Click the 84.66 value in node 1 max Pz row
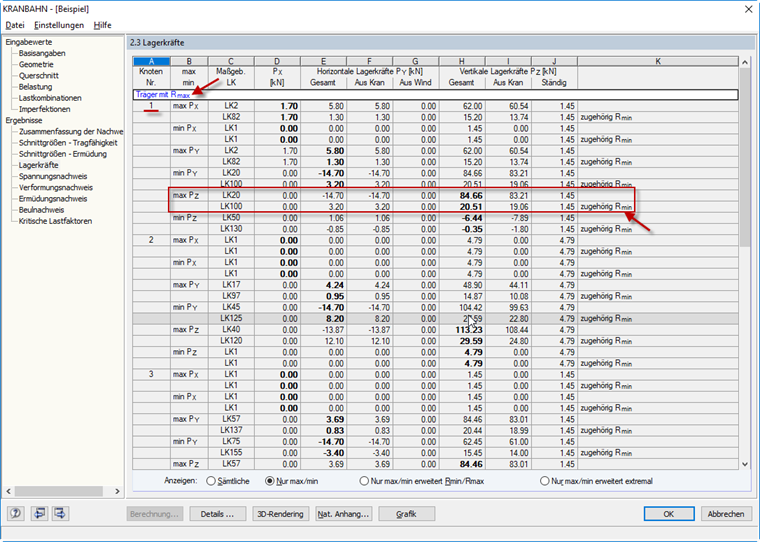The width and height of the screenshot is (760, 542). 462,195
